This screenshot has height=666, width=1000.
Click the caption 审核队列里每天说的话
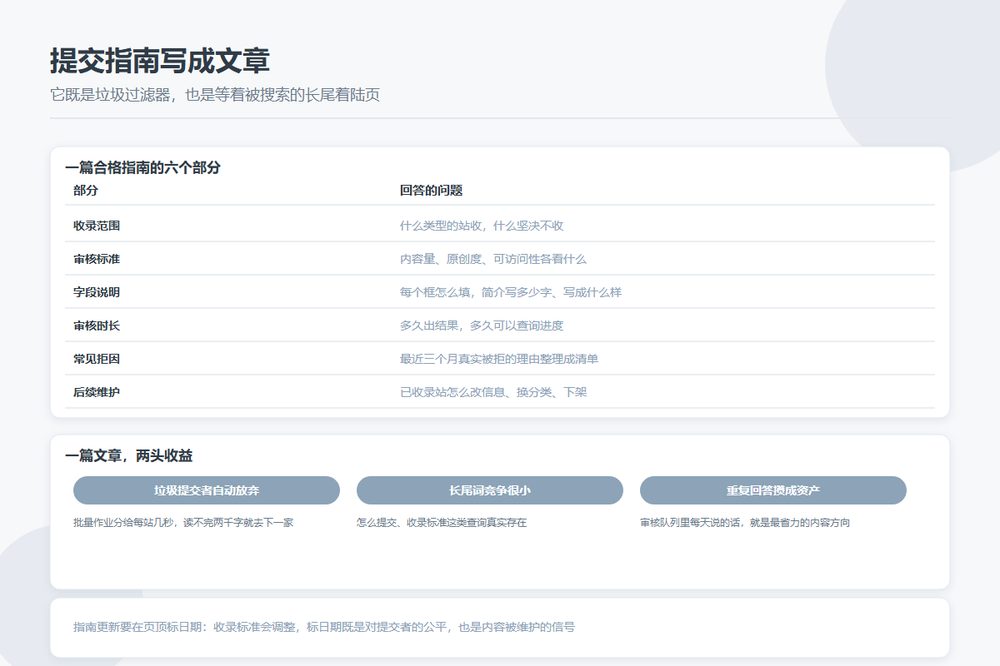(745, 522)
